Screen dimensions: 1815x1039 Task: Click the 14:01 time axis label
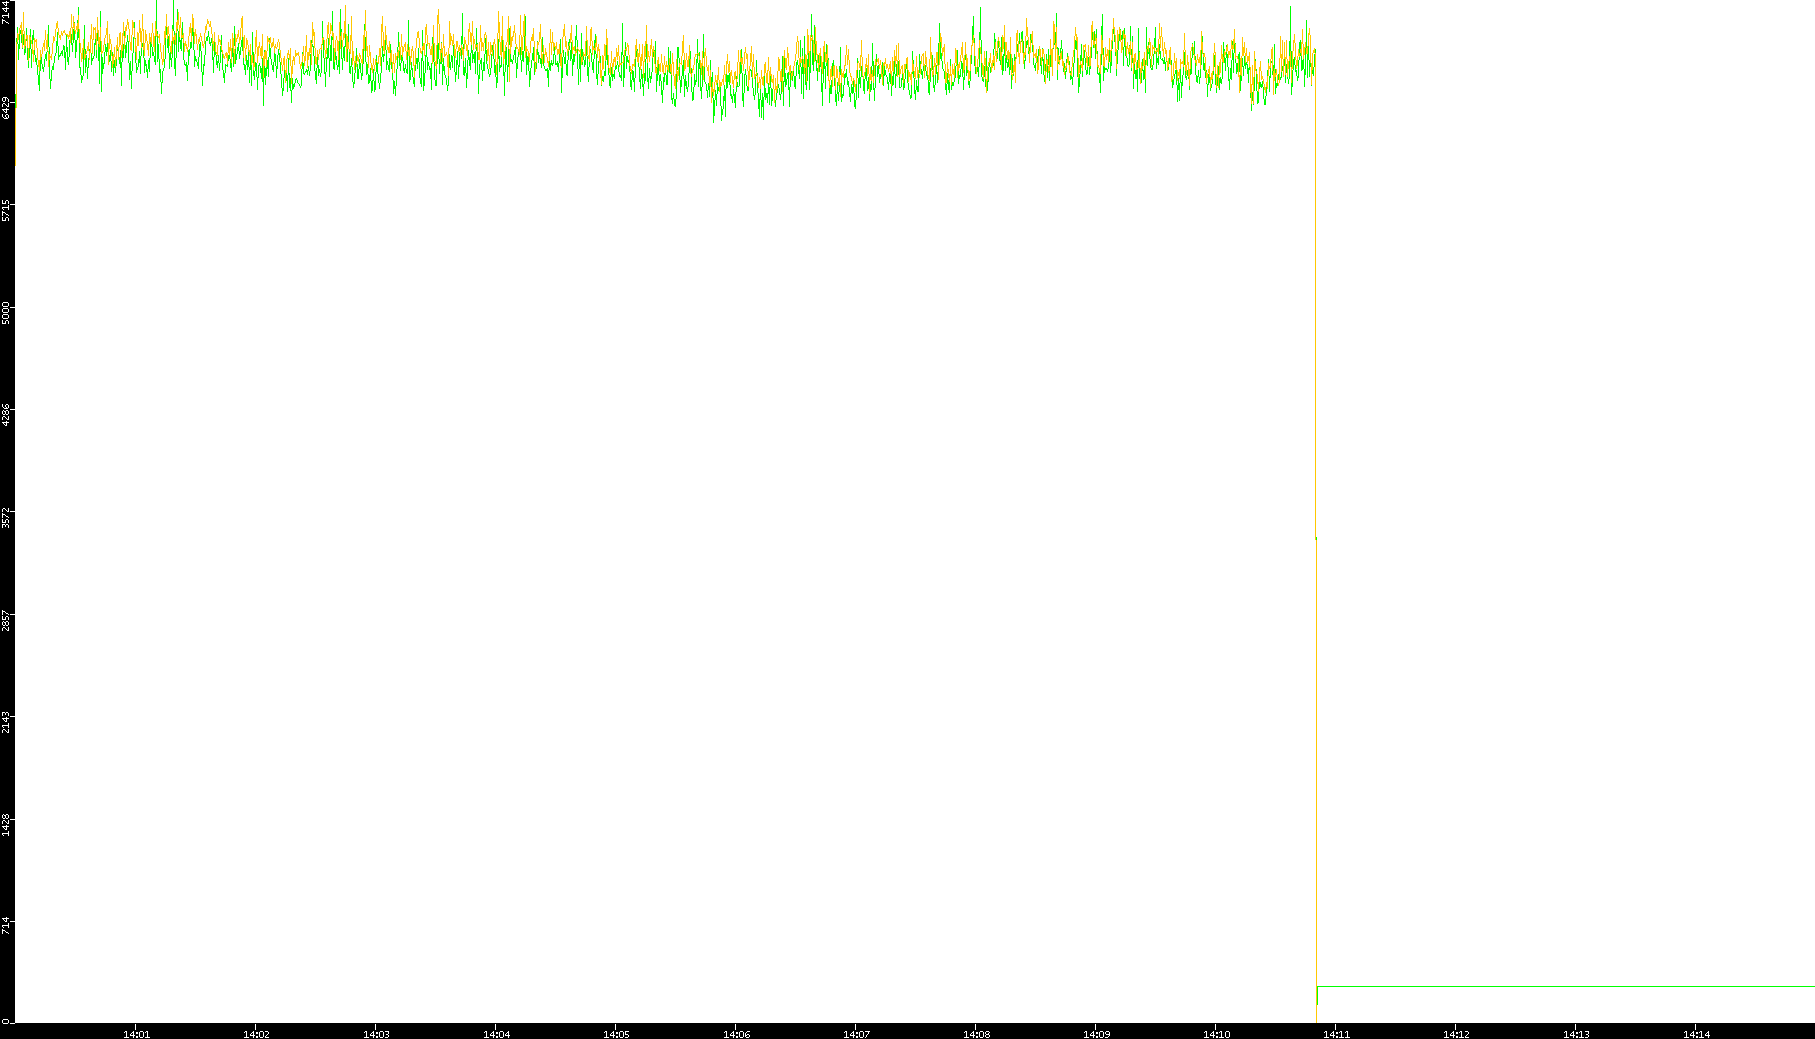click(136, 1034)
